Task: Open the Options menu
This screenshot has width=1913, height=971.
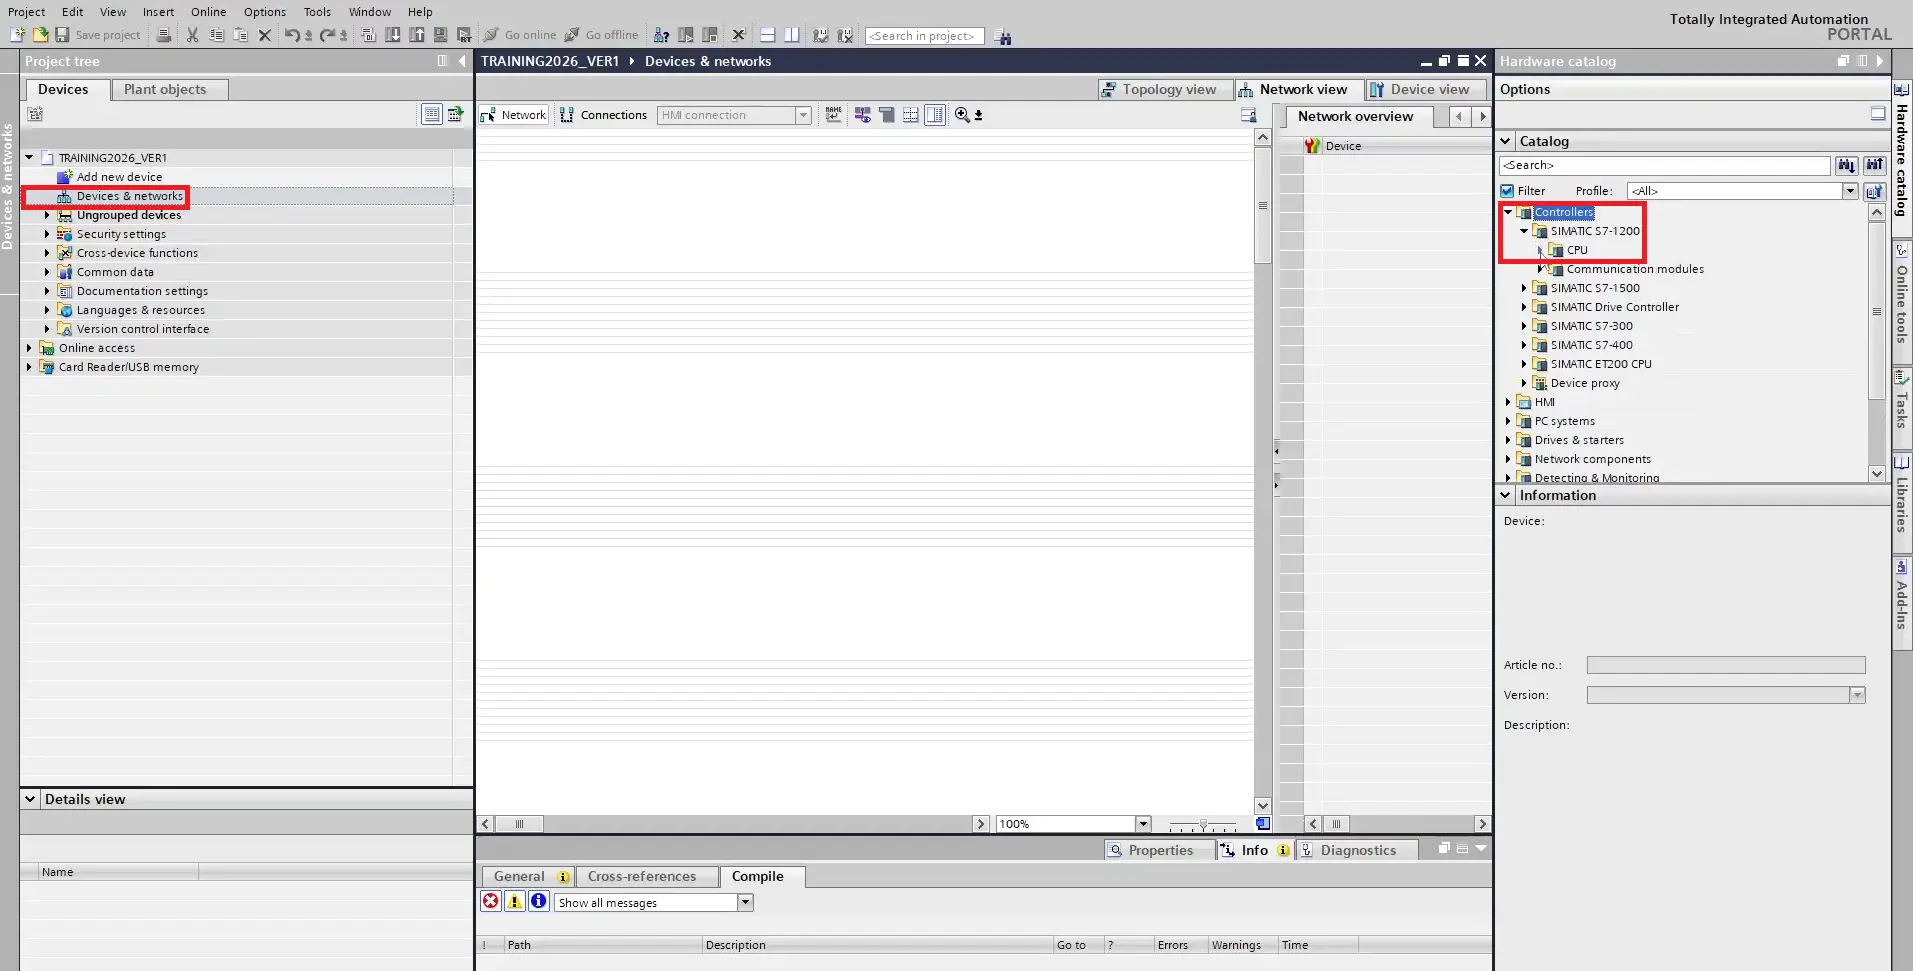Action: pos(264,11)
